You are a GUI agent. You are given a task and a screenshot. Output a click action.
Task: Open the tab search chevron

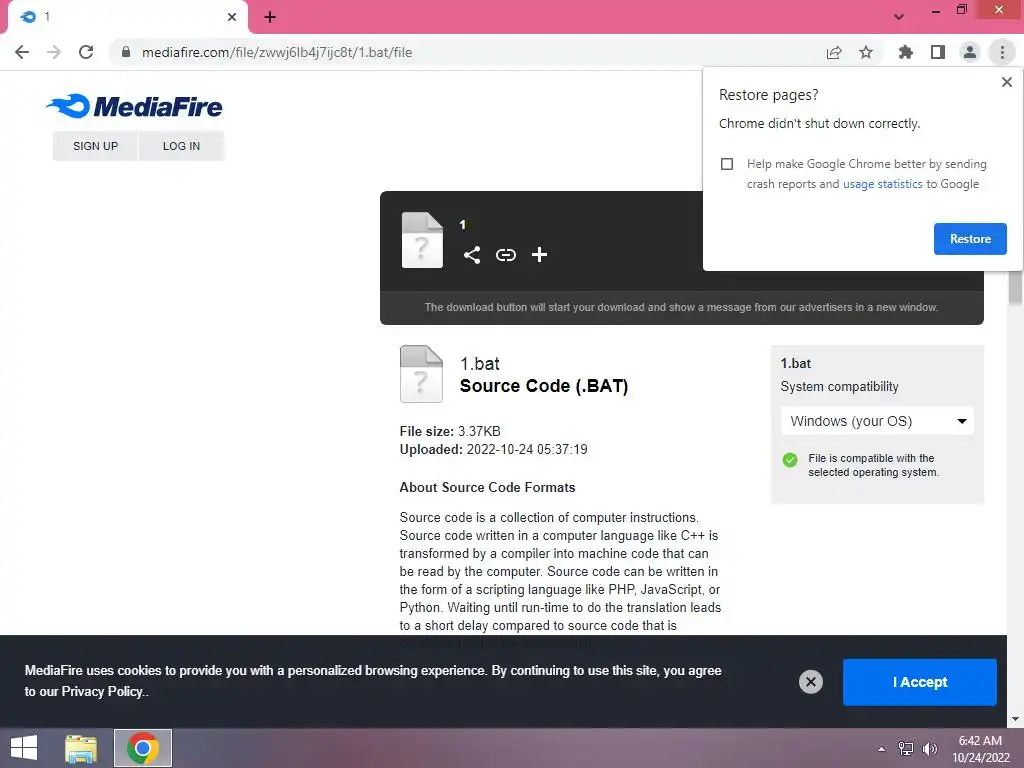click(899, 17)
